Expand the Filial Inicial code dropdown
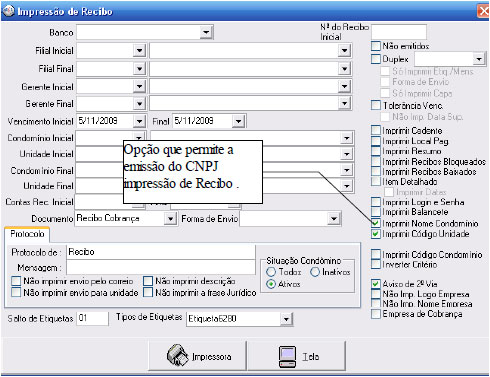 click(x=139, y=51)
